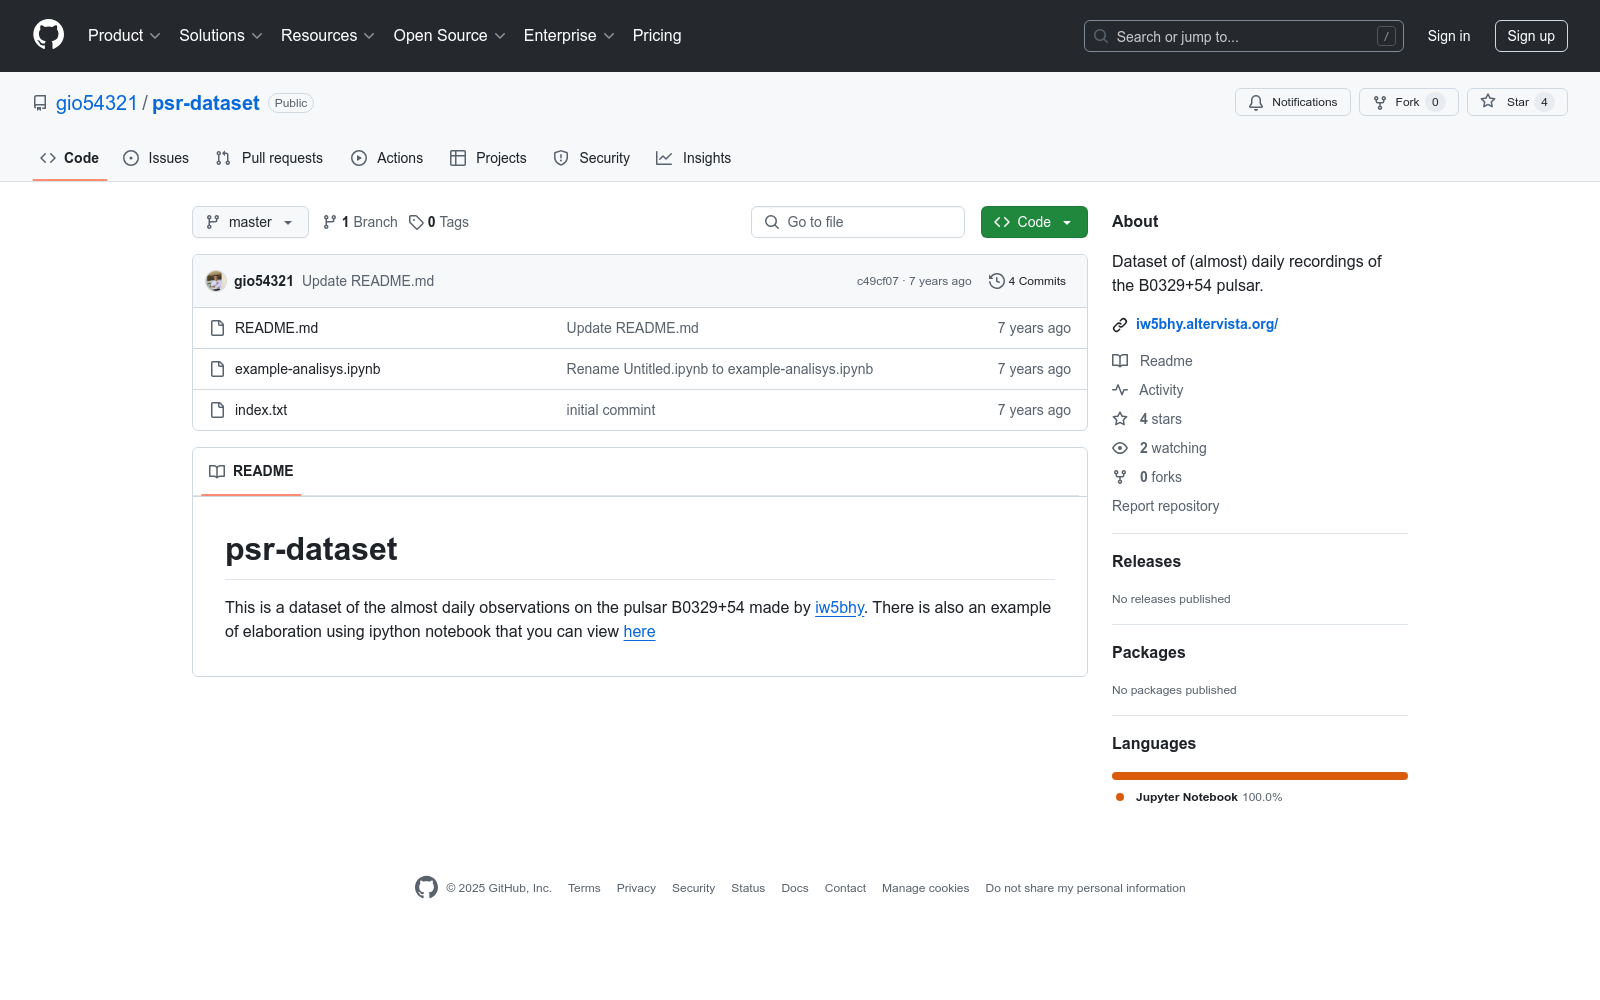Open the rename Untitled.ipynb commit message
The width and height of the screenshot is (1600, 1000).
click(x=720, y=369)
